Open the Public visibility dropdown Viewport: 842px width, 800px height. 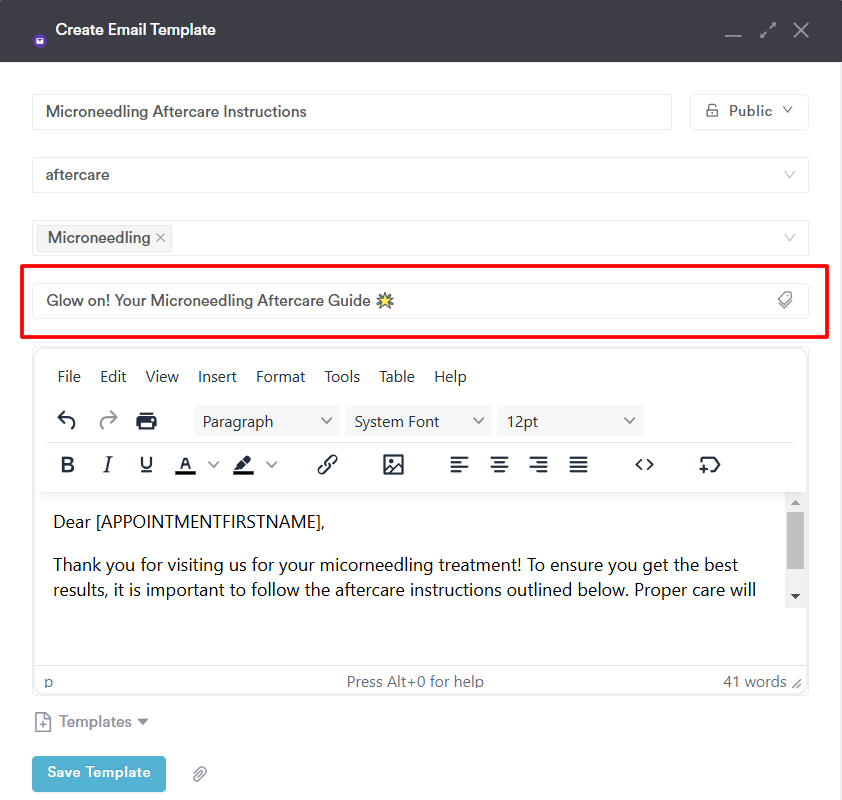point(749,112)
